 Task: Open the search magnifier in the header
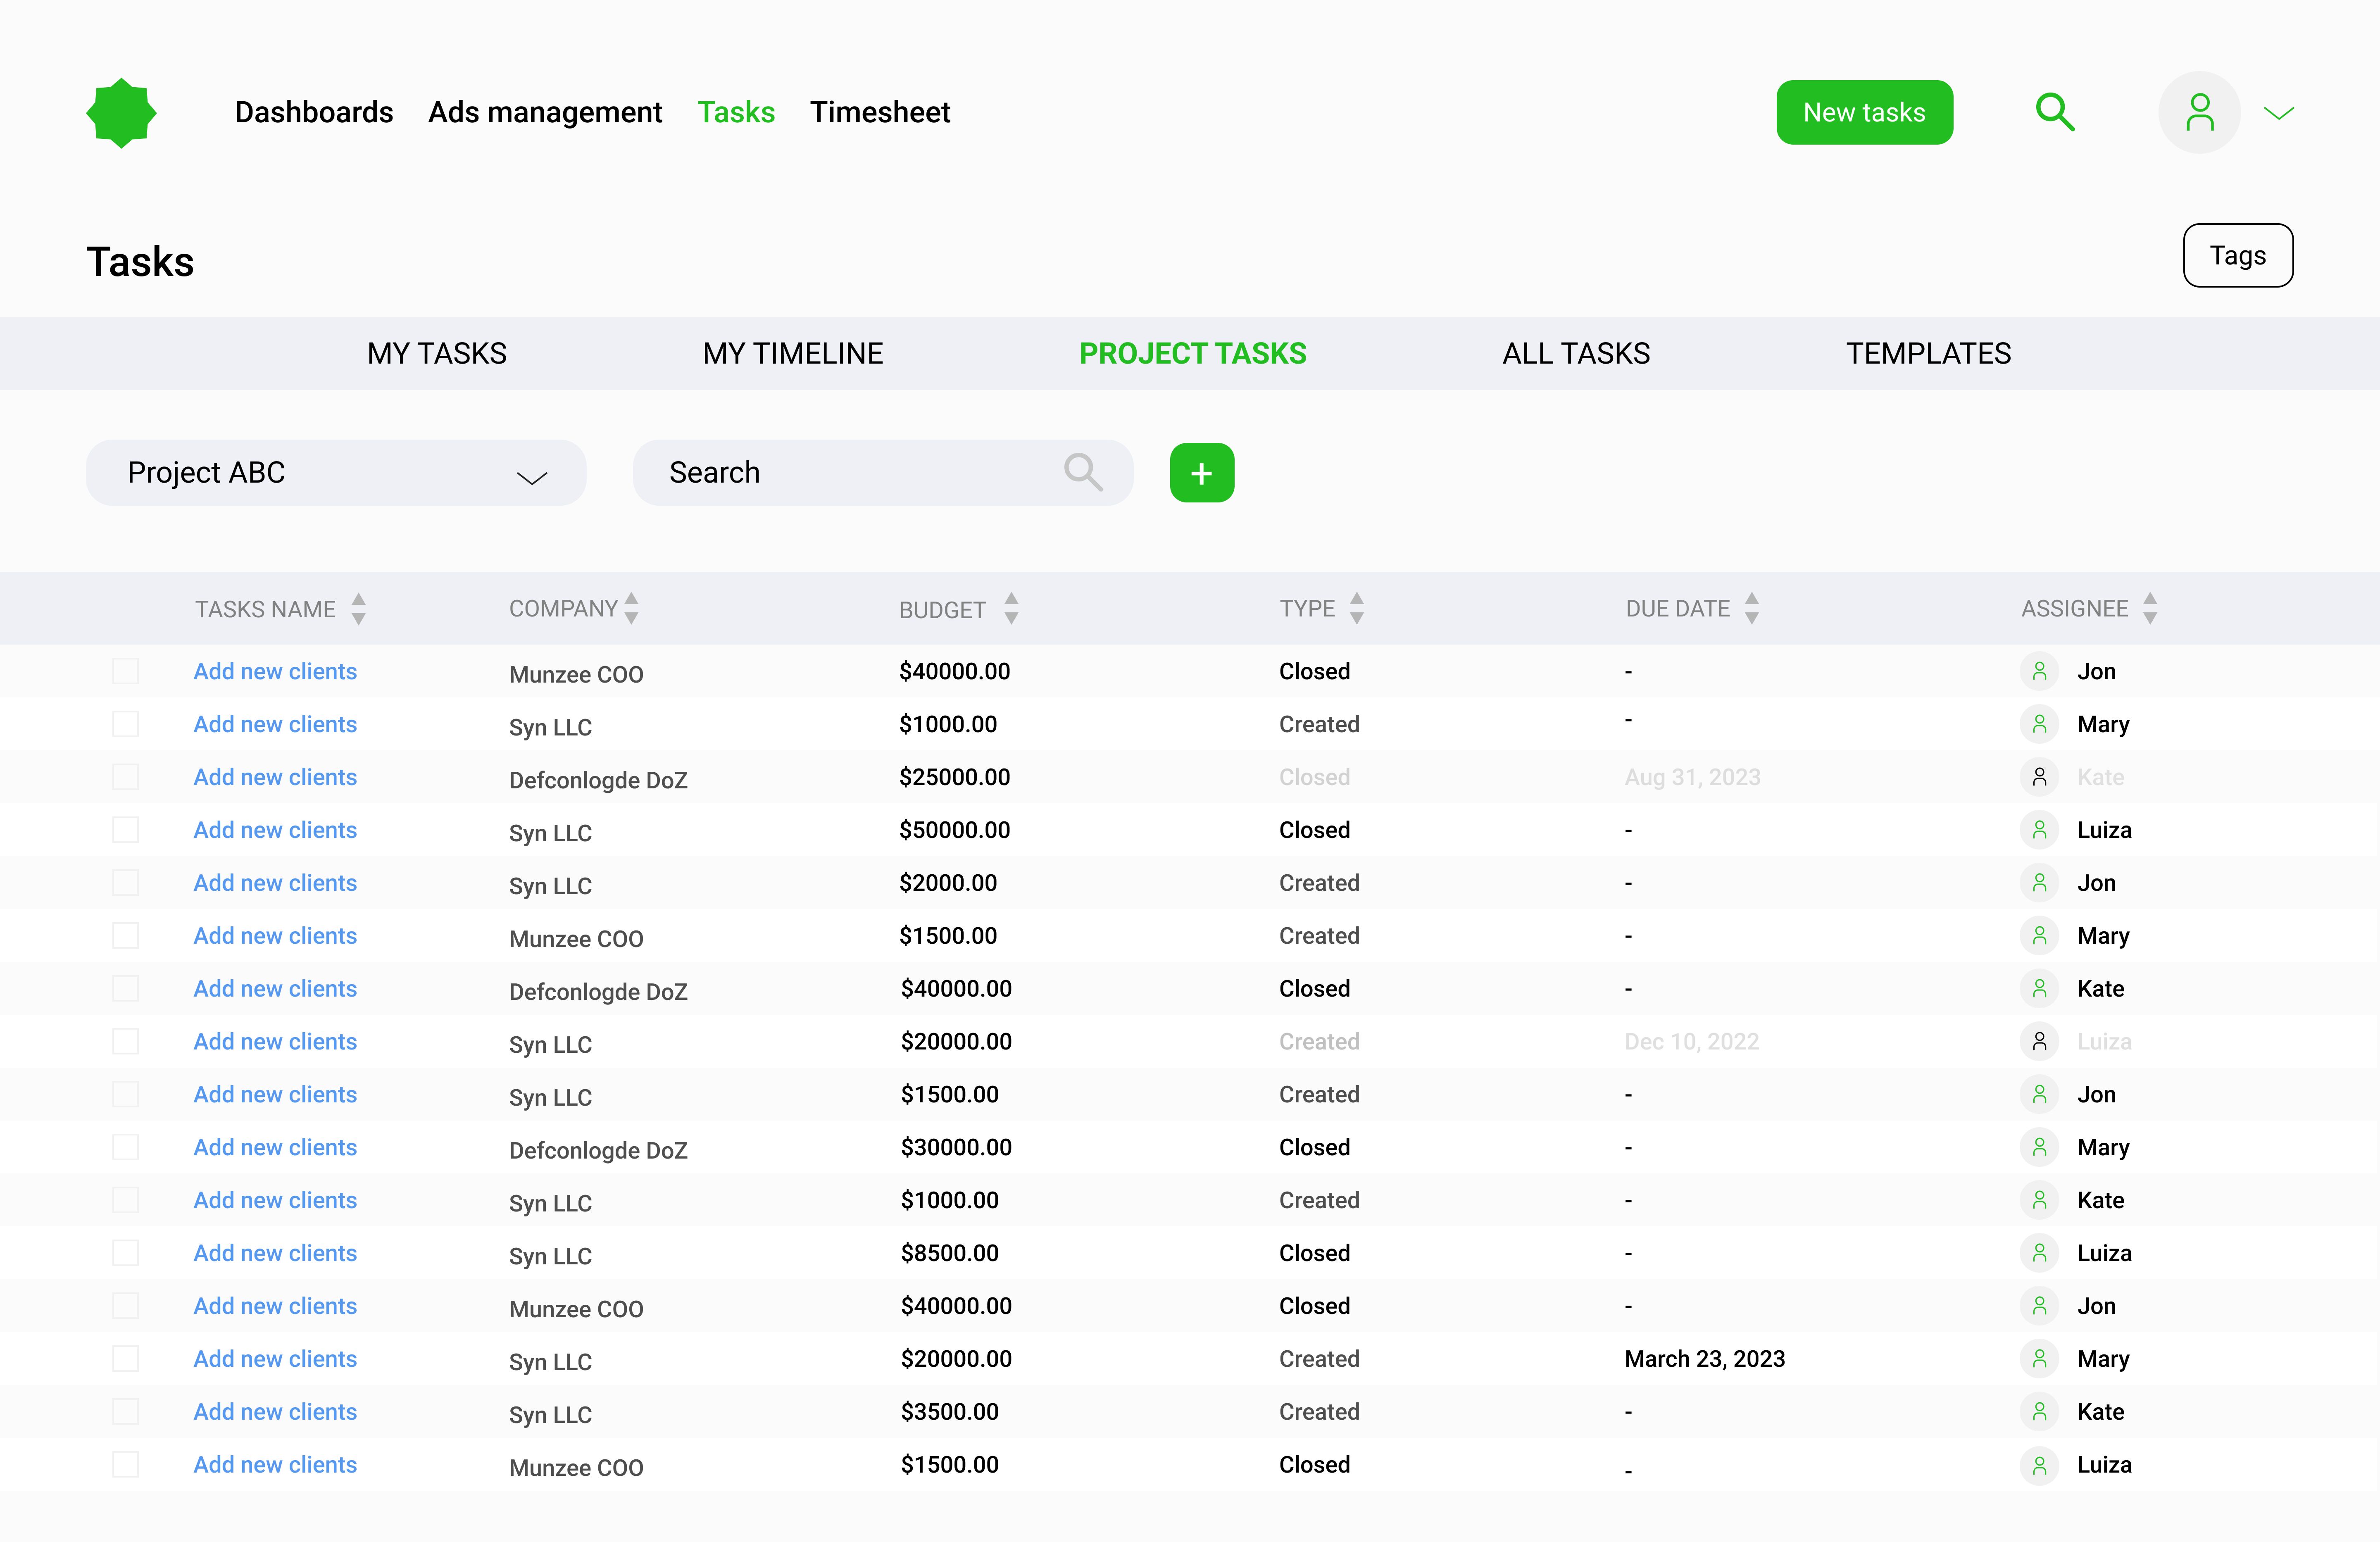2054,112
